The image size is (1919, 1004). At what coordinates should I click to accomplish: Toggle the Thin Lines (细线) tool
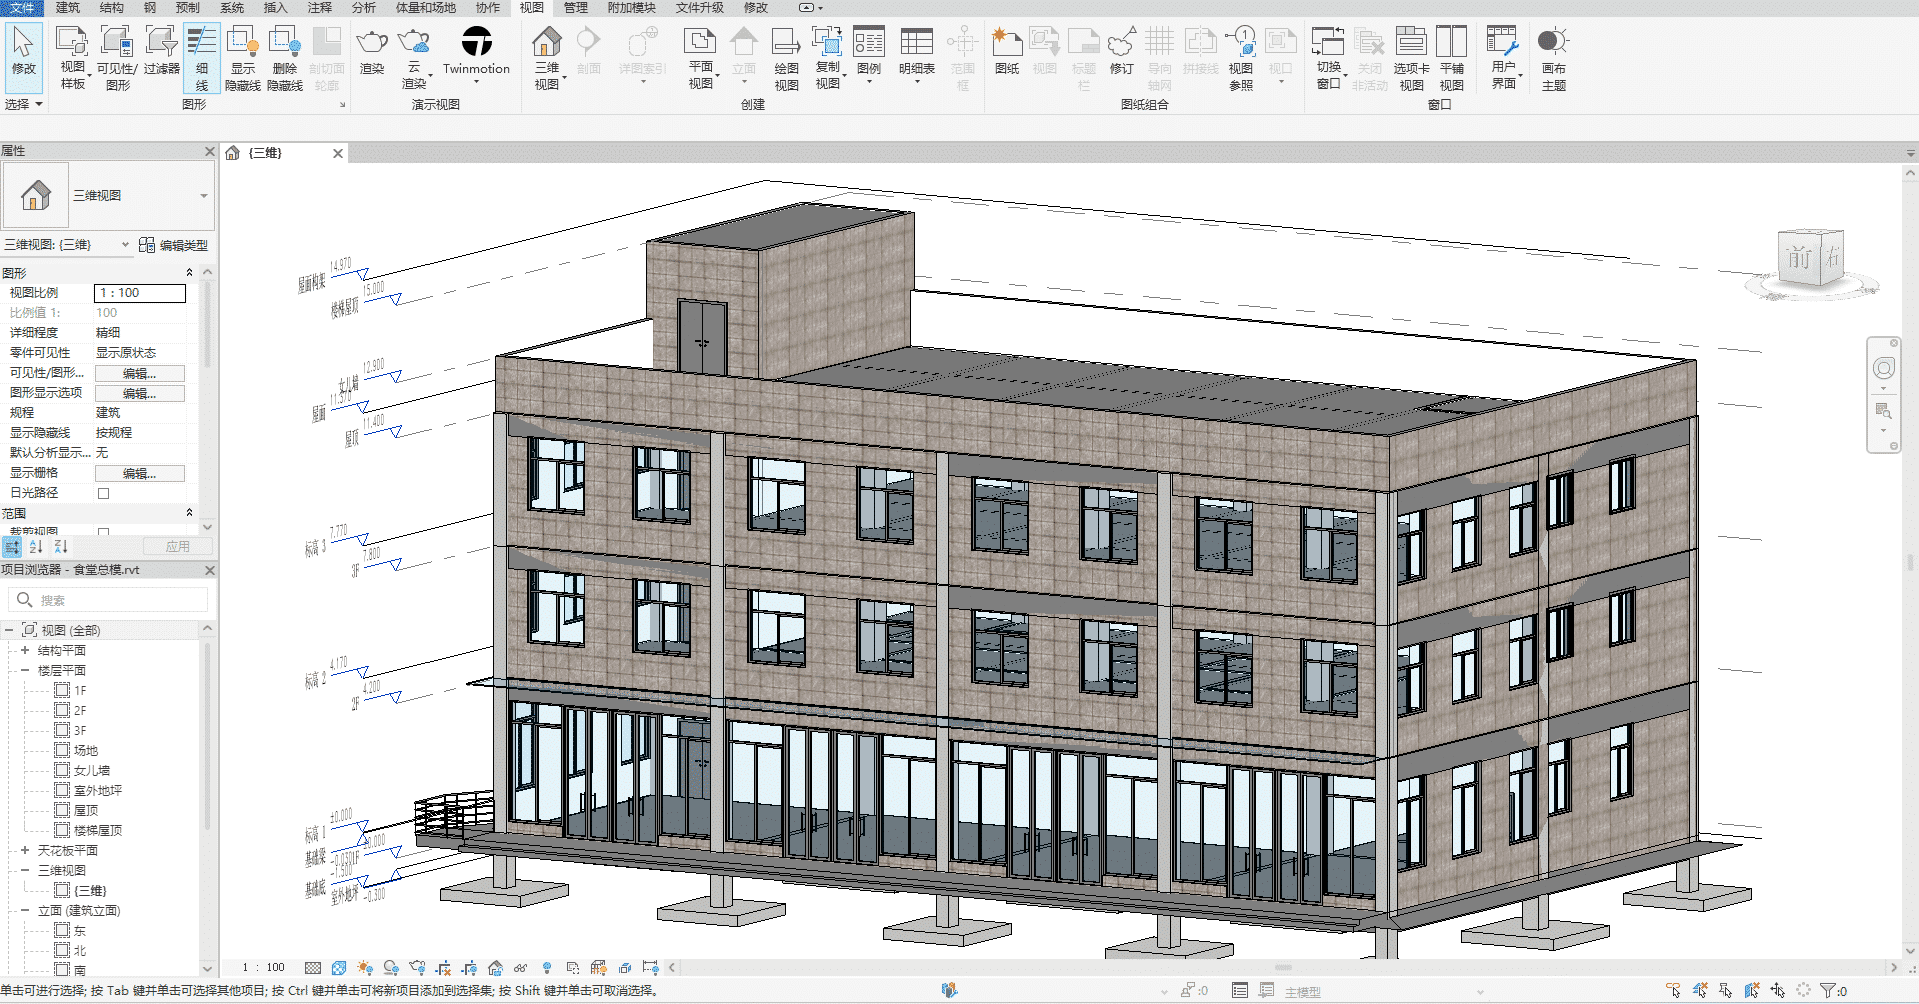click(202, 58)
